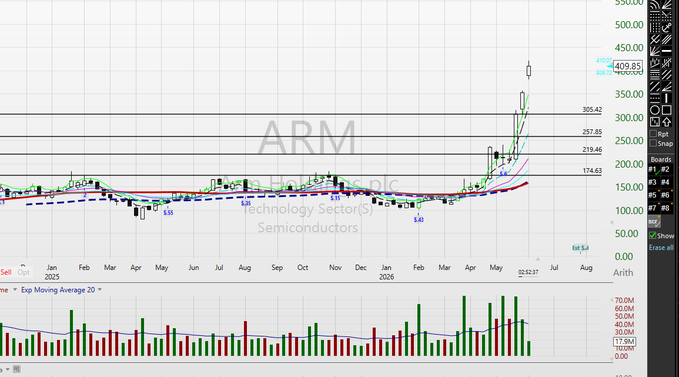Select the text note box tool
Viewport: 679px width, 377px height.
point(654,122)
